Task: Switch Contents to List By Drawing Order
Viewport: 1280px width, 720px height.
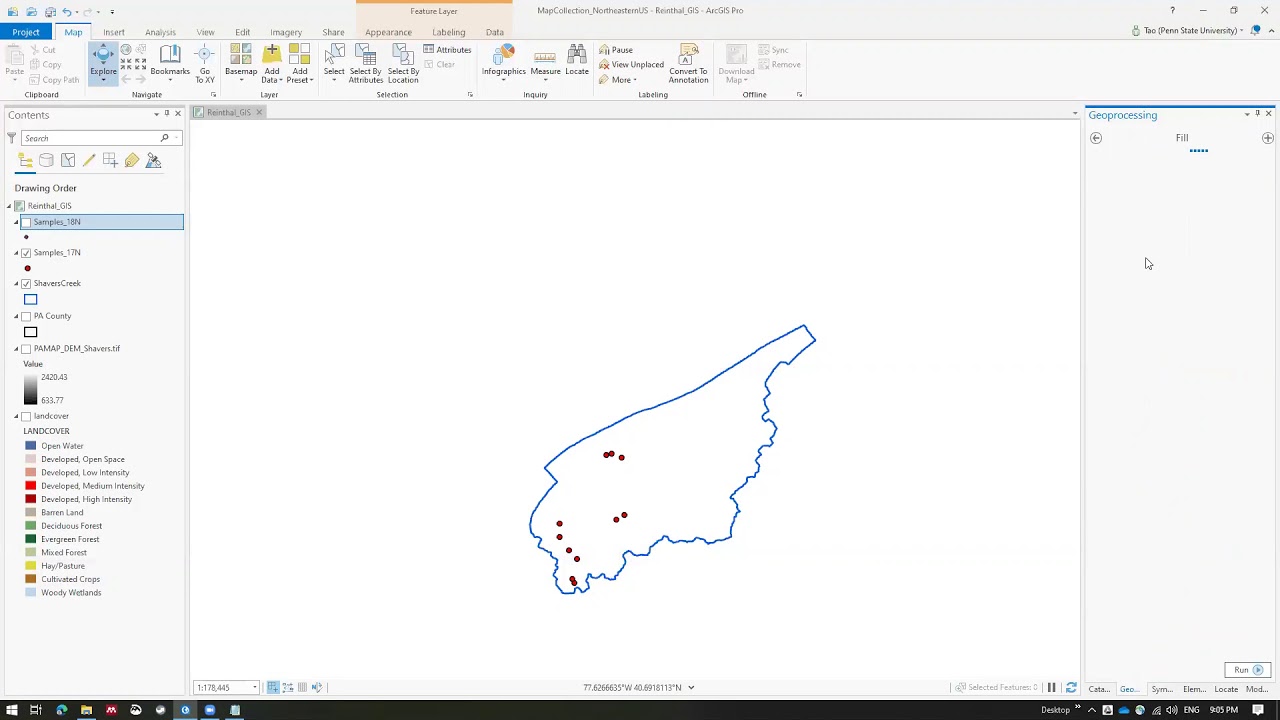Action: [25, 160]
